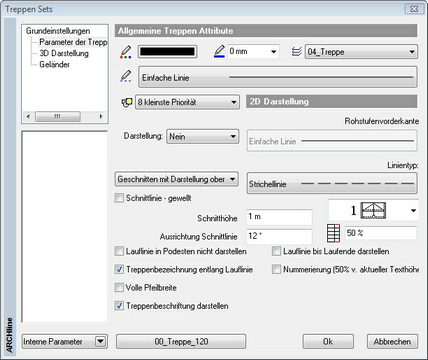Image resolution: width=428 pixels, height=360 pixels.
Task: Open the 0 mm line weight dropdown
Action: (x=253, y=52)
